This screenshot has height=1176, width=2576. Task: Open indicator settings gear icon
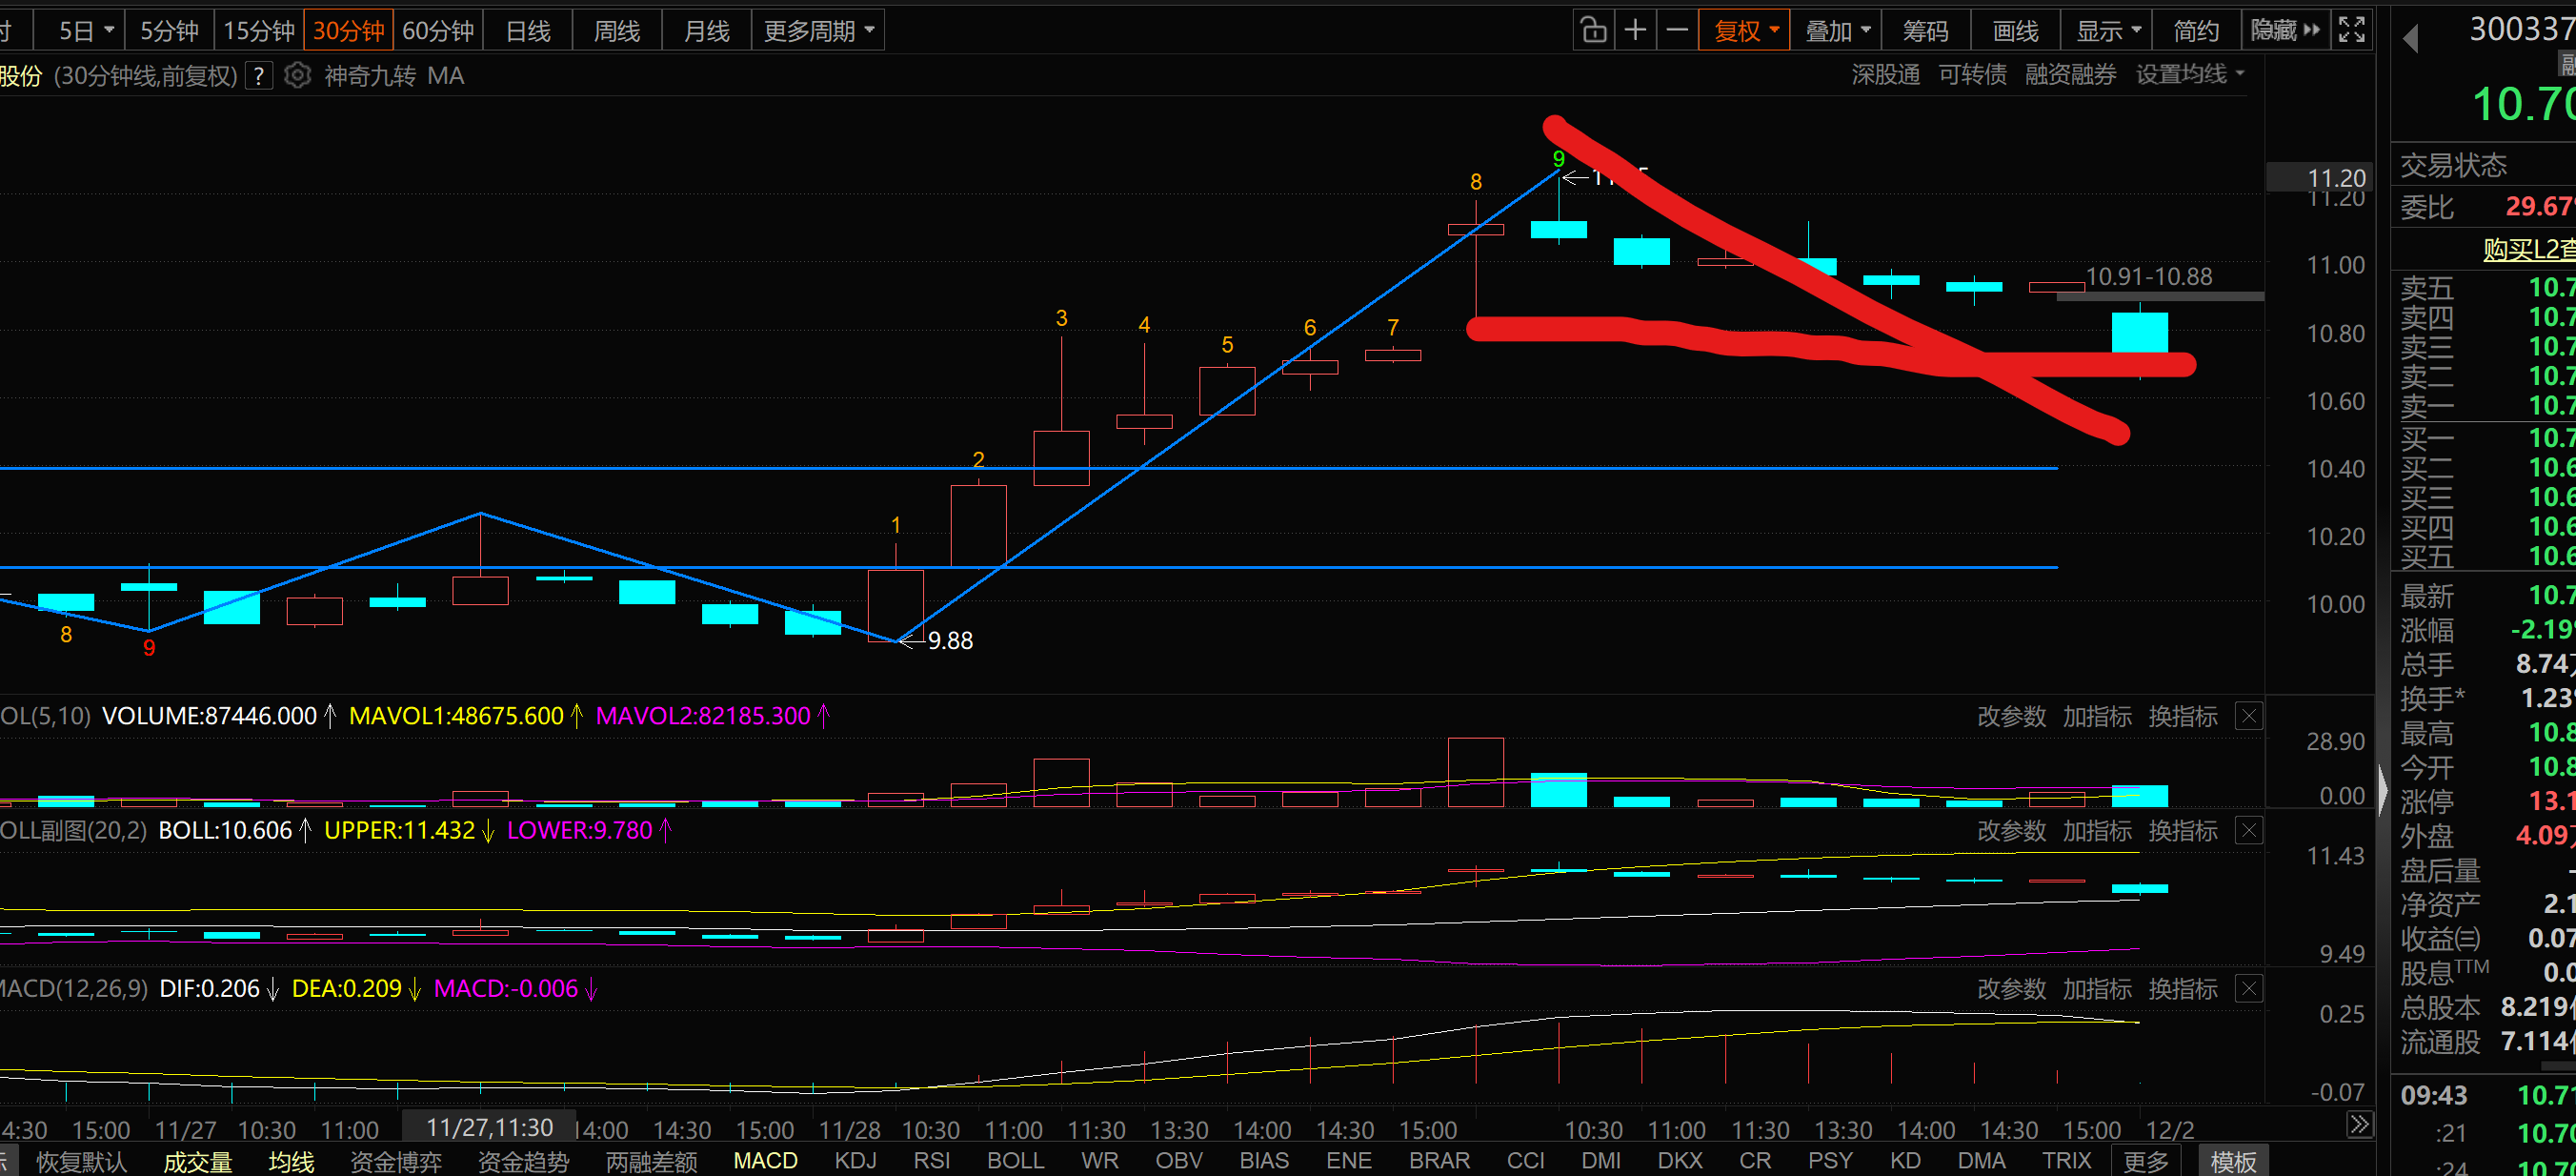pyautogui.click(x=297, y=75)
